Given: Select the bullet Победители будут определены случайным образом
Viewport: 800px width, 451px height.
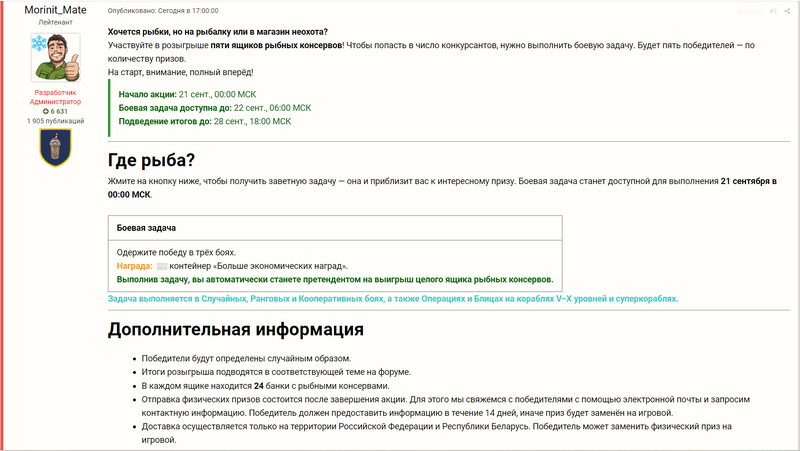Looking at the screenshot, I should click(x=246, y=359).
